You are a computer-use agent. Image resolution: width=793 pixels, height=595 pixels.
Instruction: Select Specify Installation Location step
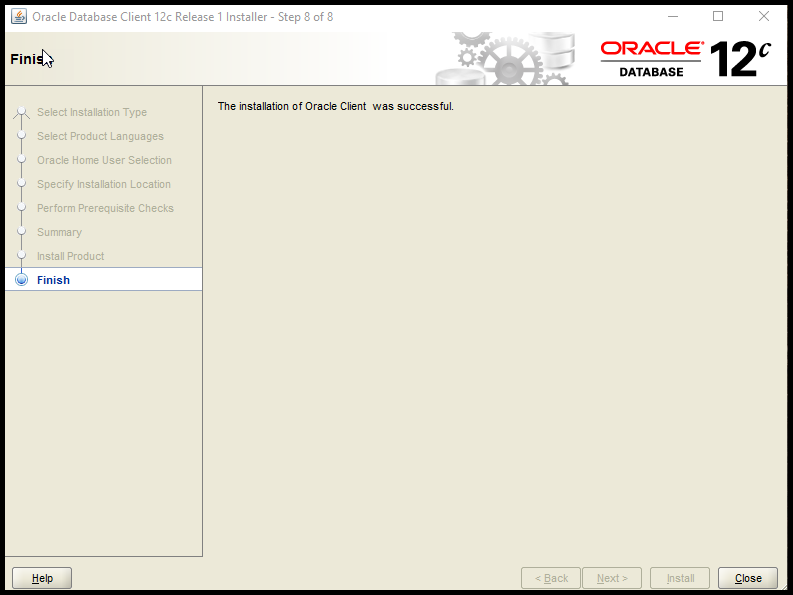pyautogui.click(x=104, y=184)
